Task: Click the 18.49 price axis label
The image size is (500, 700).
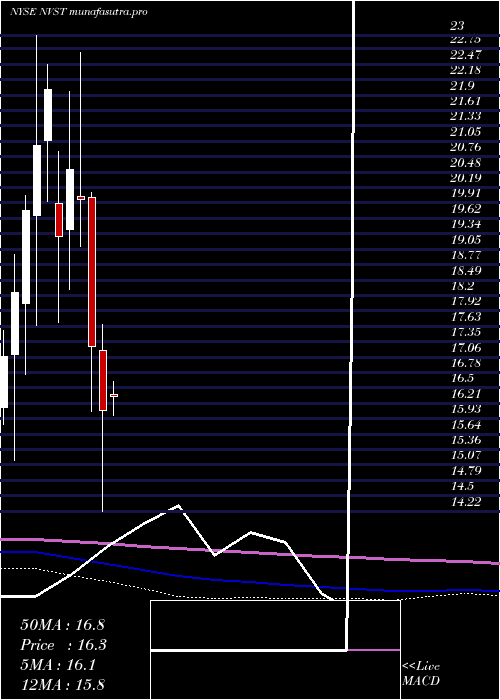Action: click(466, 271)
